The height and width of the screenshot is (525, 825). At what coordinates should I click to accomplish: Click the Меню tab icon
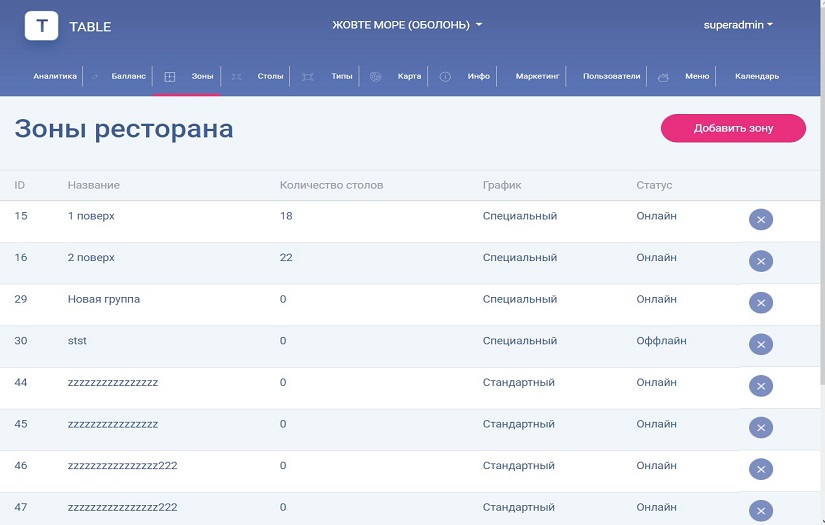pyautogui.click(x=663, y=77)
